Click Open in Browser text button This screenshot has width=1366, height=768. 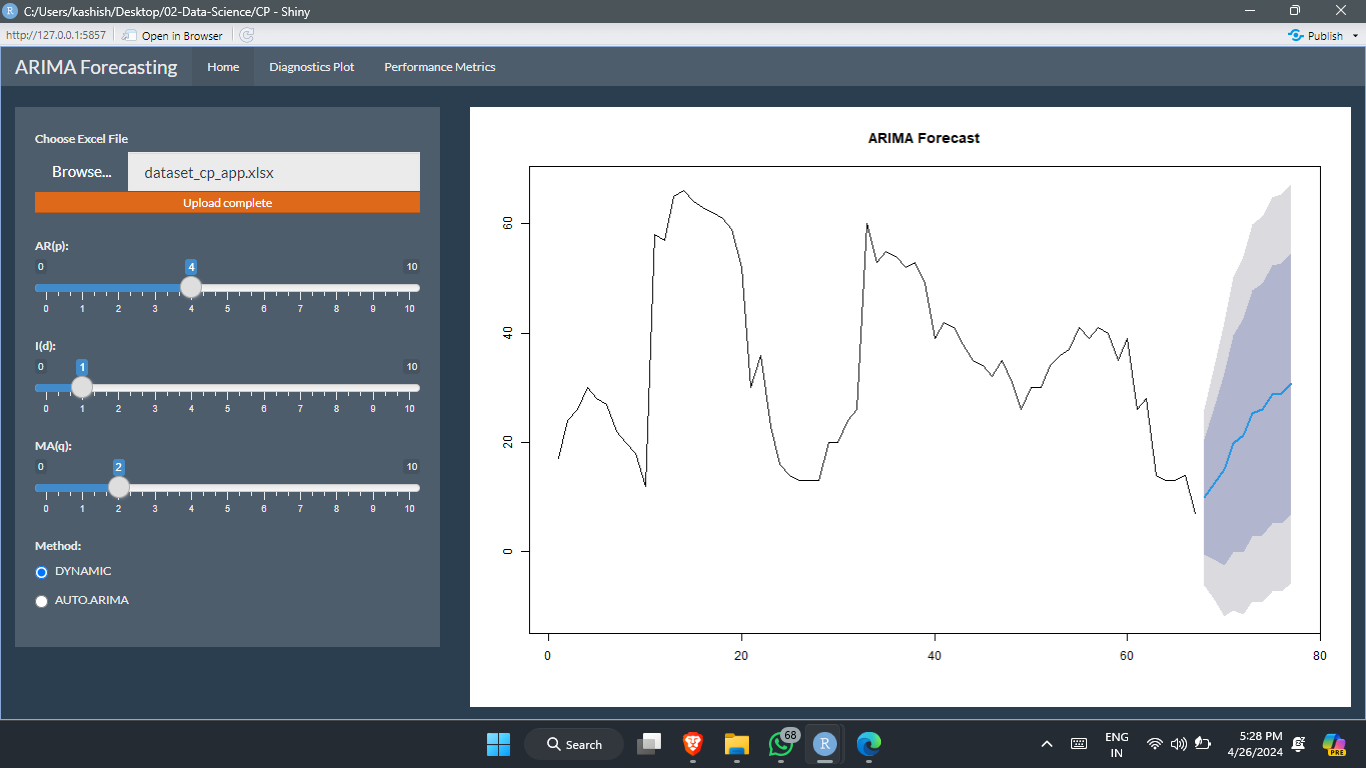[182, 36]
